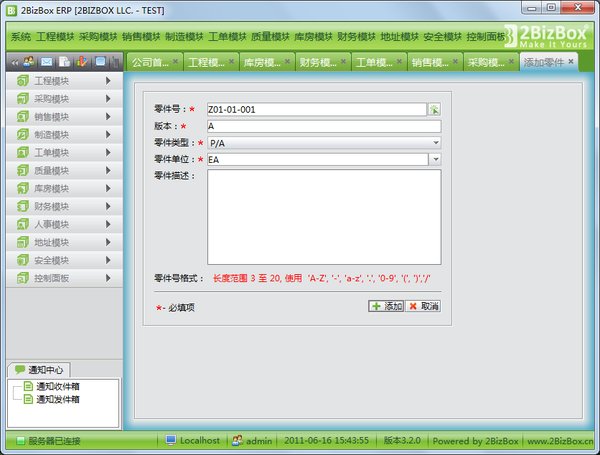This screenshot has width=600, height=455.
Task: Close the 添加零件 tab
Action: pos(571,61)
